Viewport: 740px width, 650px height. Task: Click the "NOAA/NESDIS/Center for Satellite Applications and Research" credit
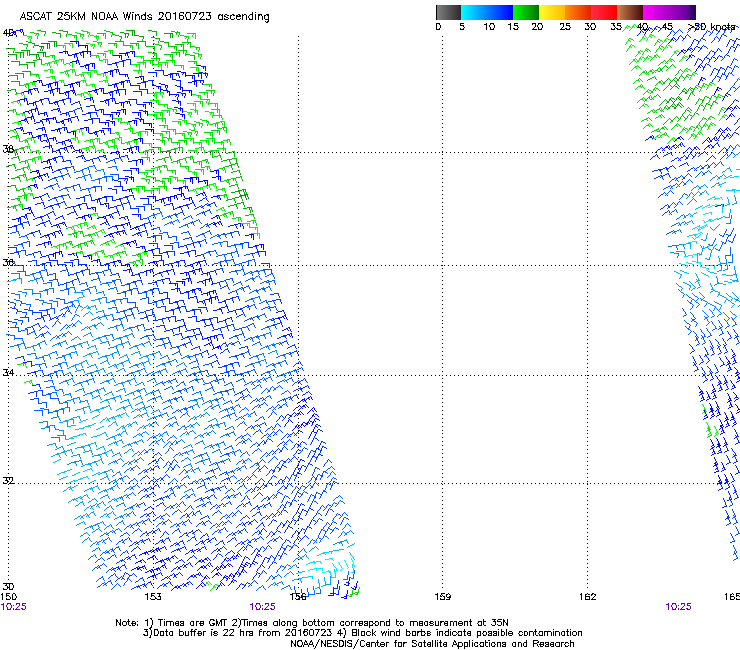pyautogui.click(x=432, y=644)
